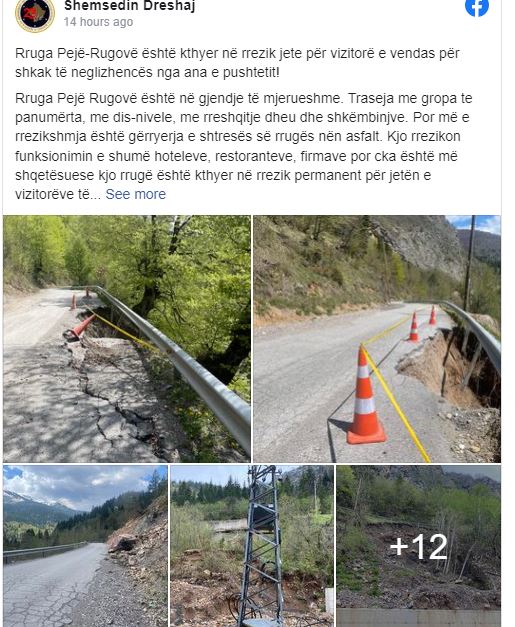Open Shemsedin Dreshaj profile name link
The width and height of the screenshot is (515, 627).
point(130,6)
